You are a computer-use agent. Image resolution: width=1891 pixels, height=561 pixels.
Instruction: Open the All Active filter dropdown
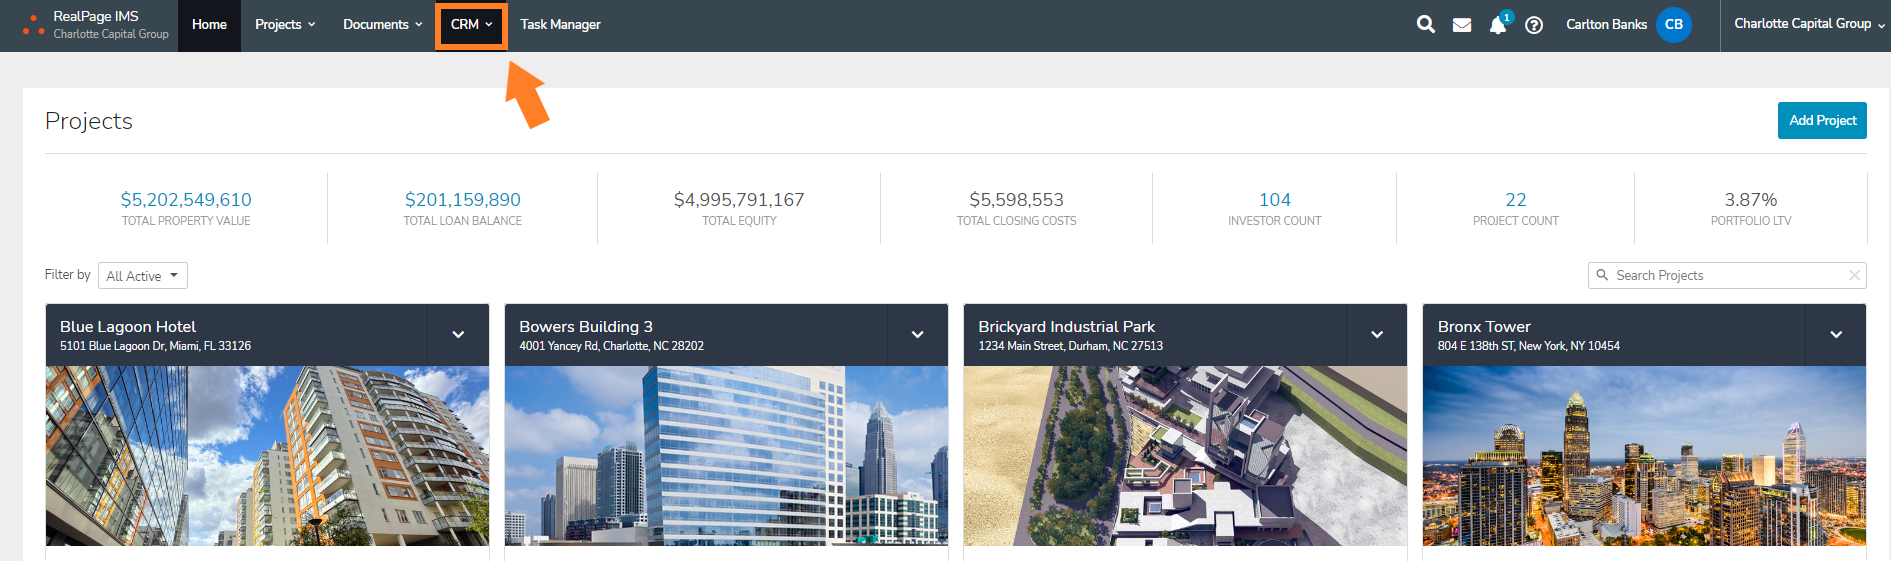click(x=143, y=276)
